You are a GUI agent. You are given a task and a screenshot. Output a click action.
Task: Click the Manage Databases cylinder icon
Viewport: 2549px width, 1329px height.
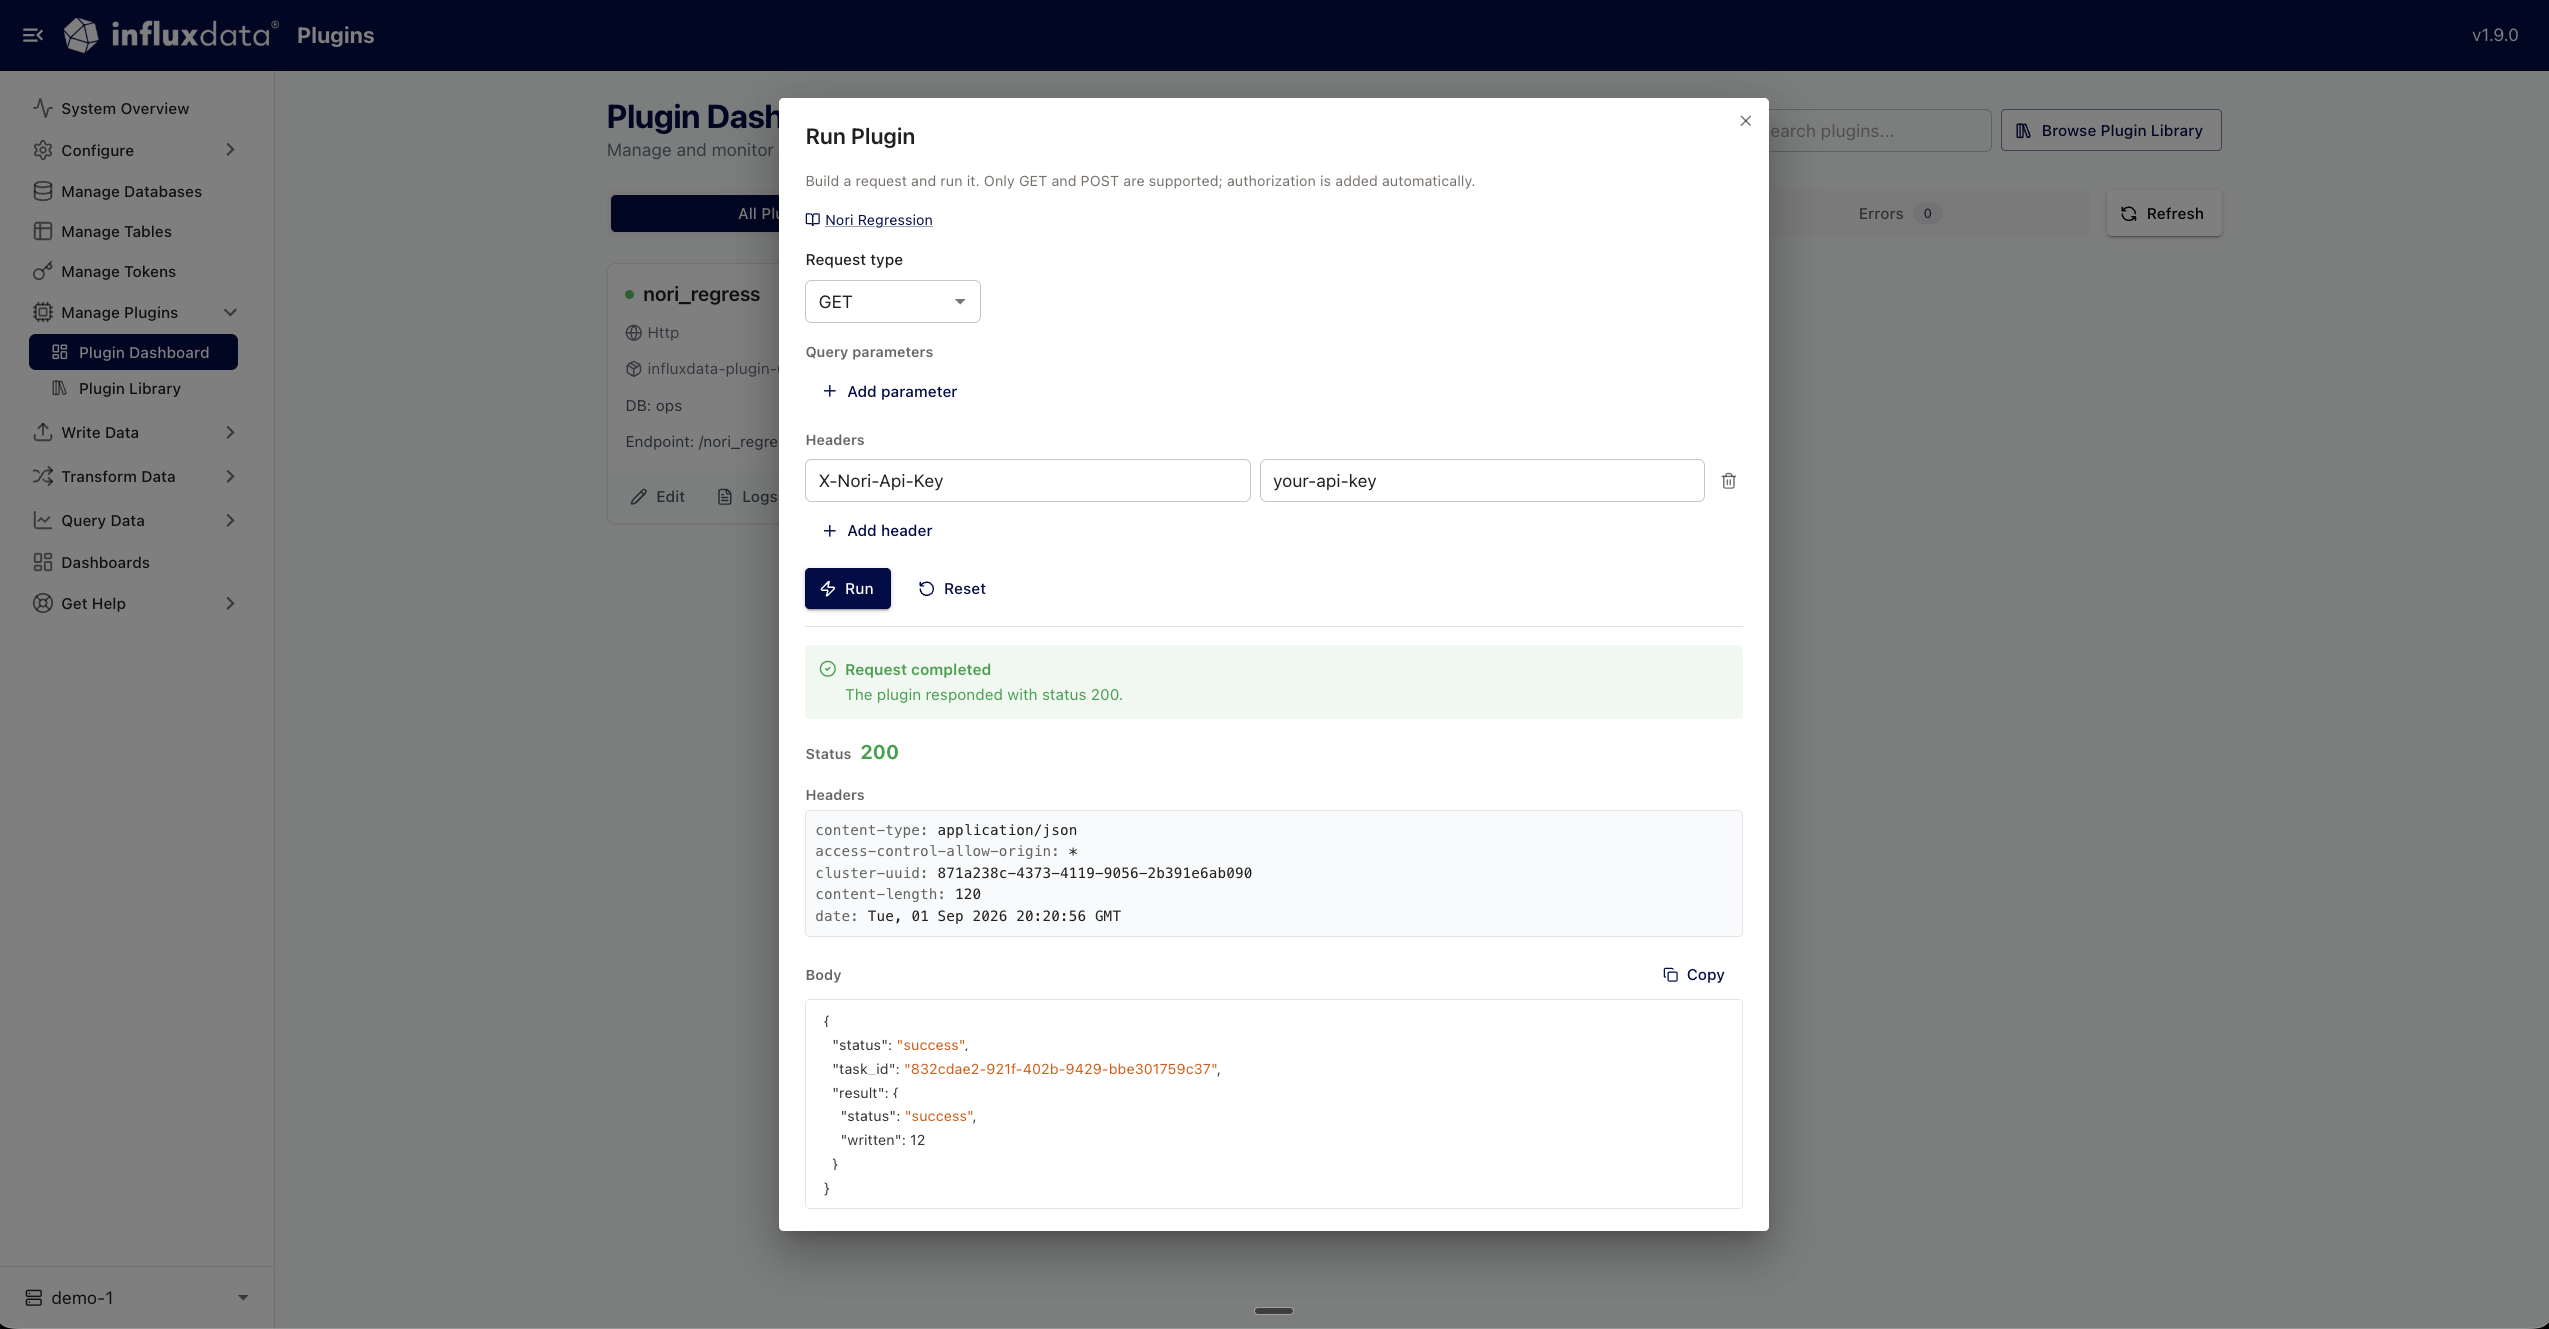tap(42, 191)
